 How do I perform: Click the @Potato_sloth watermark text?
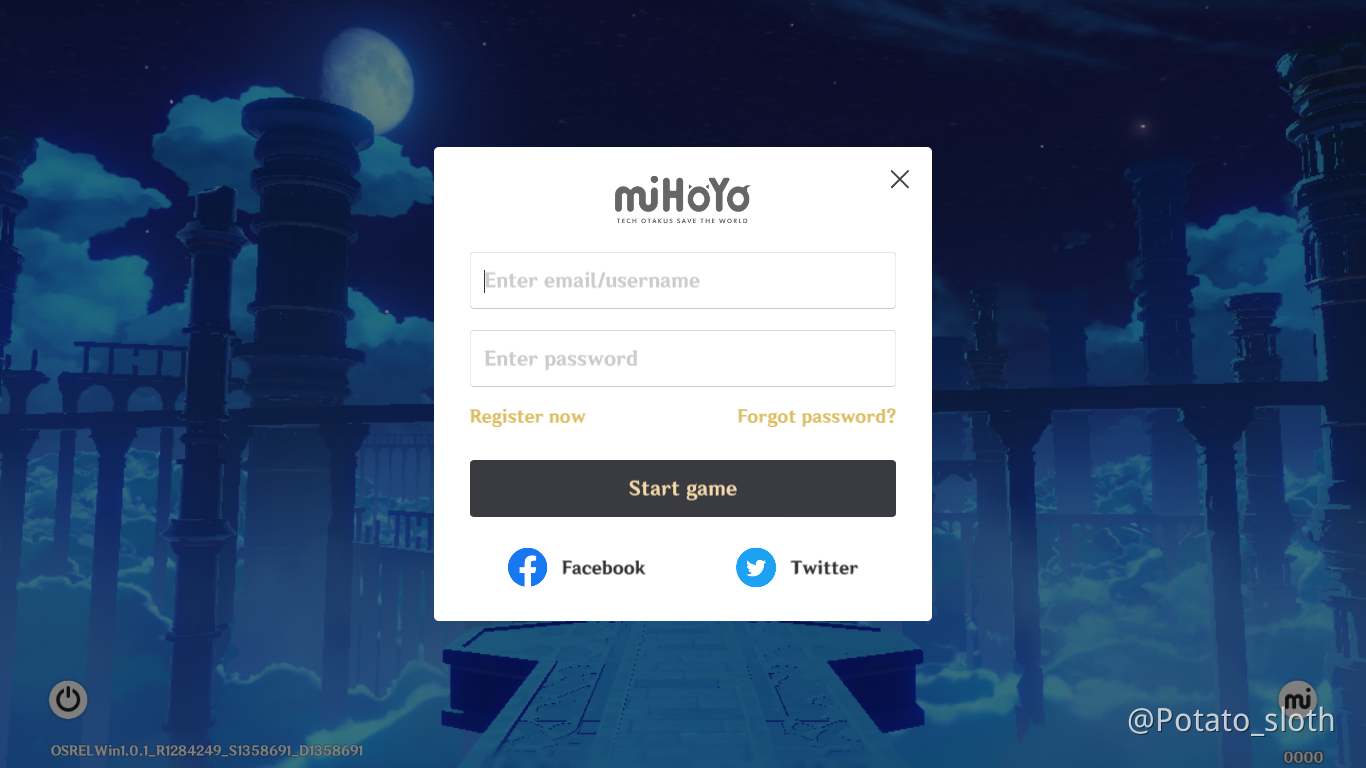[x=1231, y=720]
